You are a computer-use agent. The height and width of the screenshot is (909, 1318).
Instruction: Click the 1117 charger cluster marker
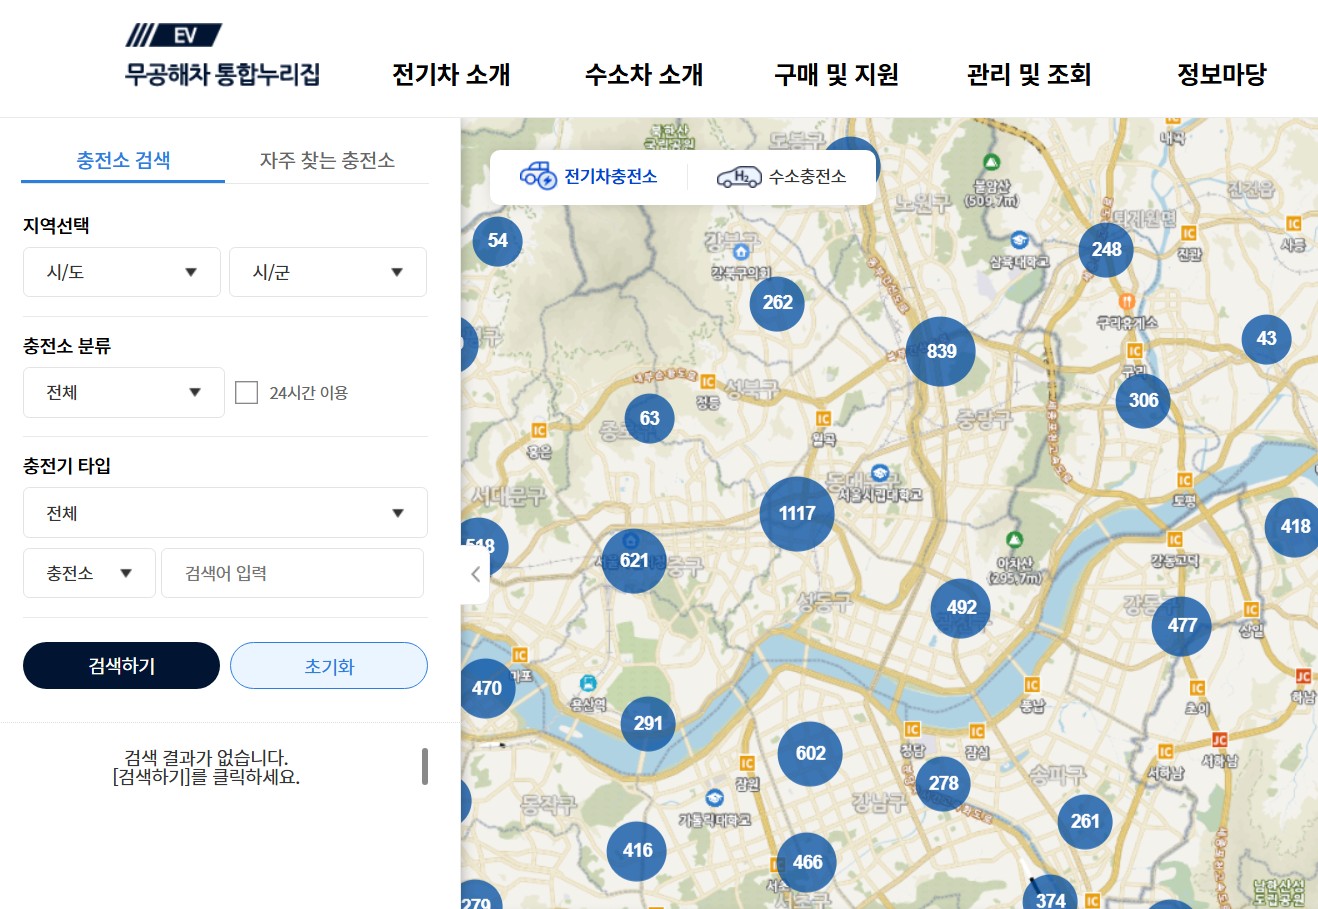point(795,513)
